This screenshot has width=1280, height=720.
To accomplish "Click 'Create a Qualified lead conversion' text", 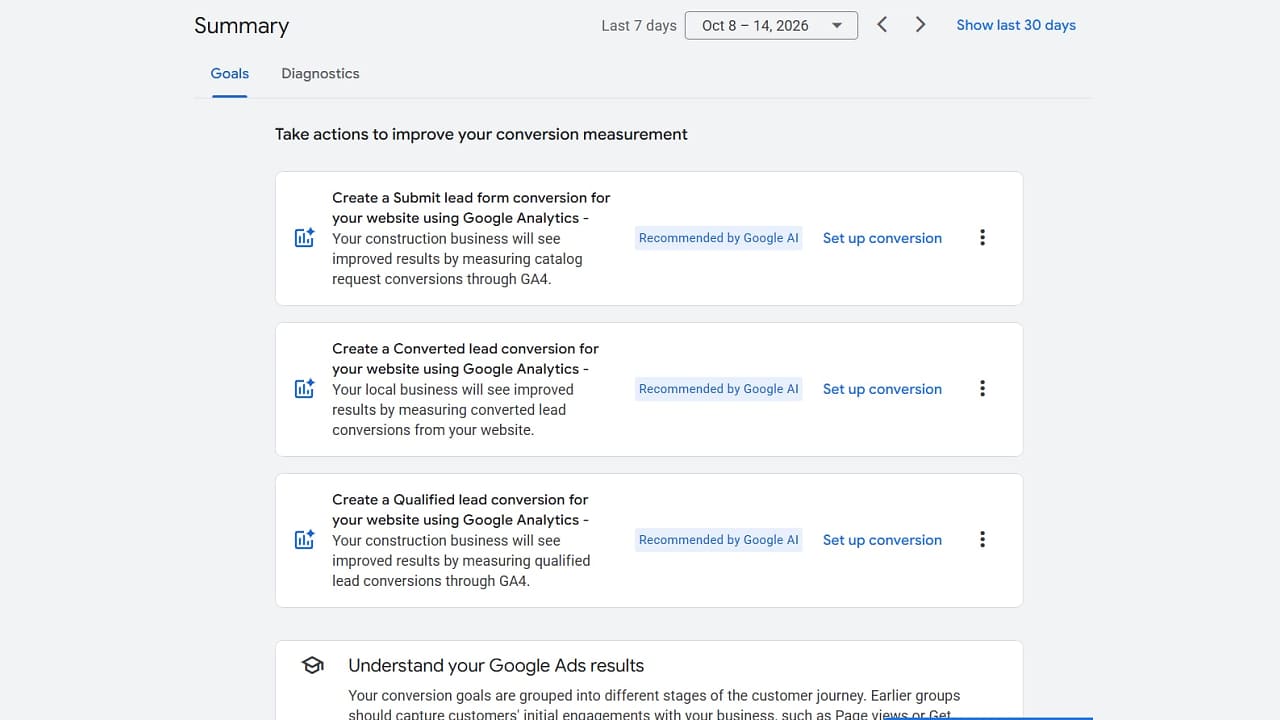I will [461, 510].
